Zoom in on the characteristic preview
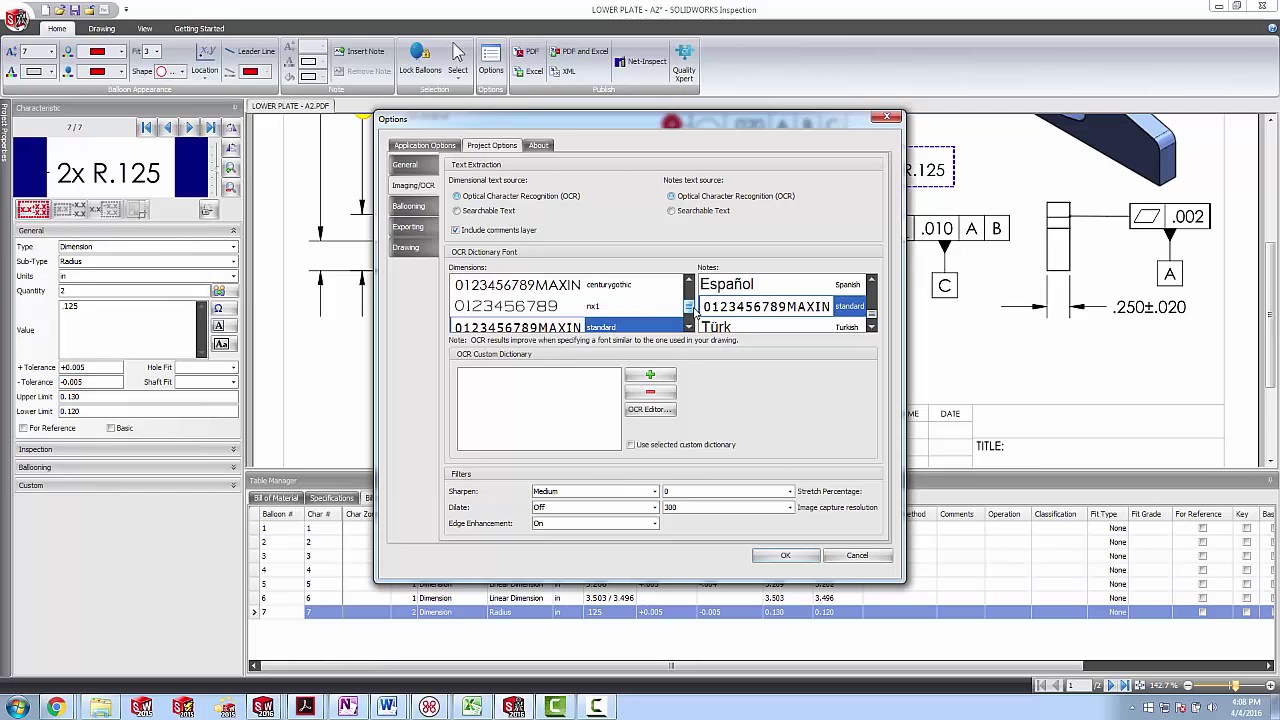 tap(231, 169)
